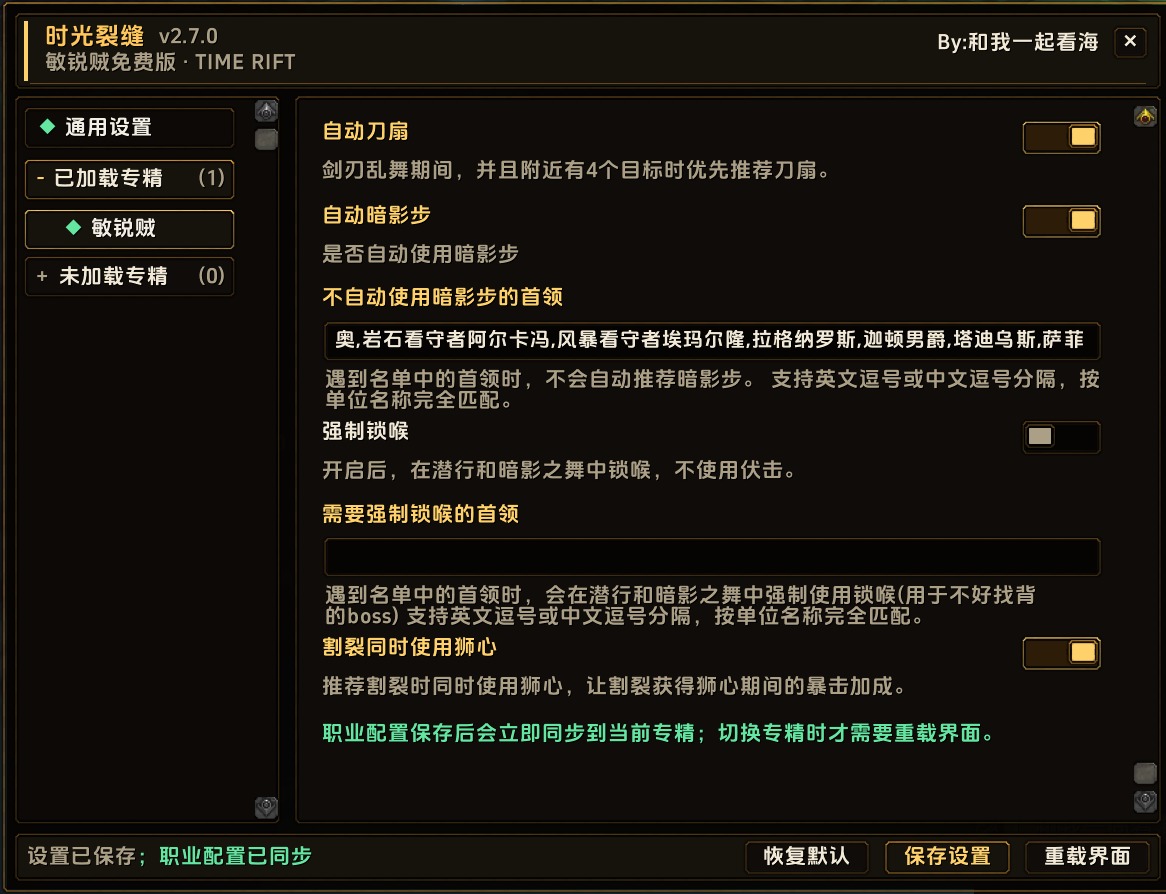Screen dimensions: 1166x894
Task: Click the green diamond icon beside 敏锐贼
Action: [x=73, y=228]
